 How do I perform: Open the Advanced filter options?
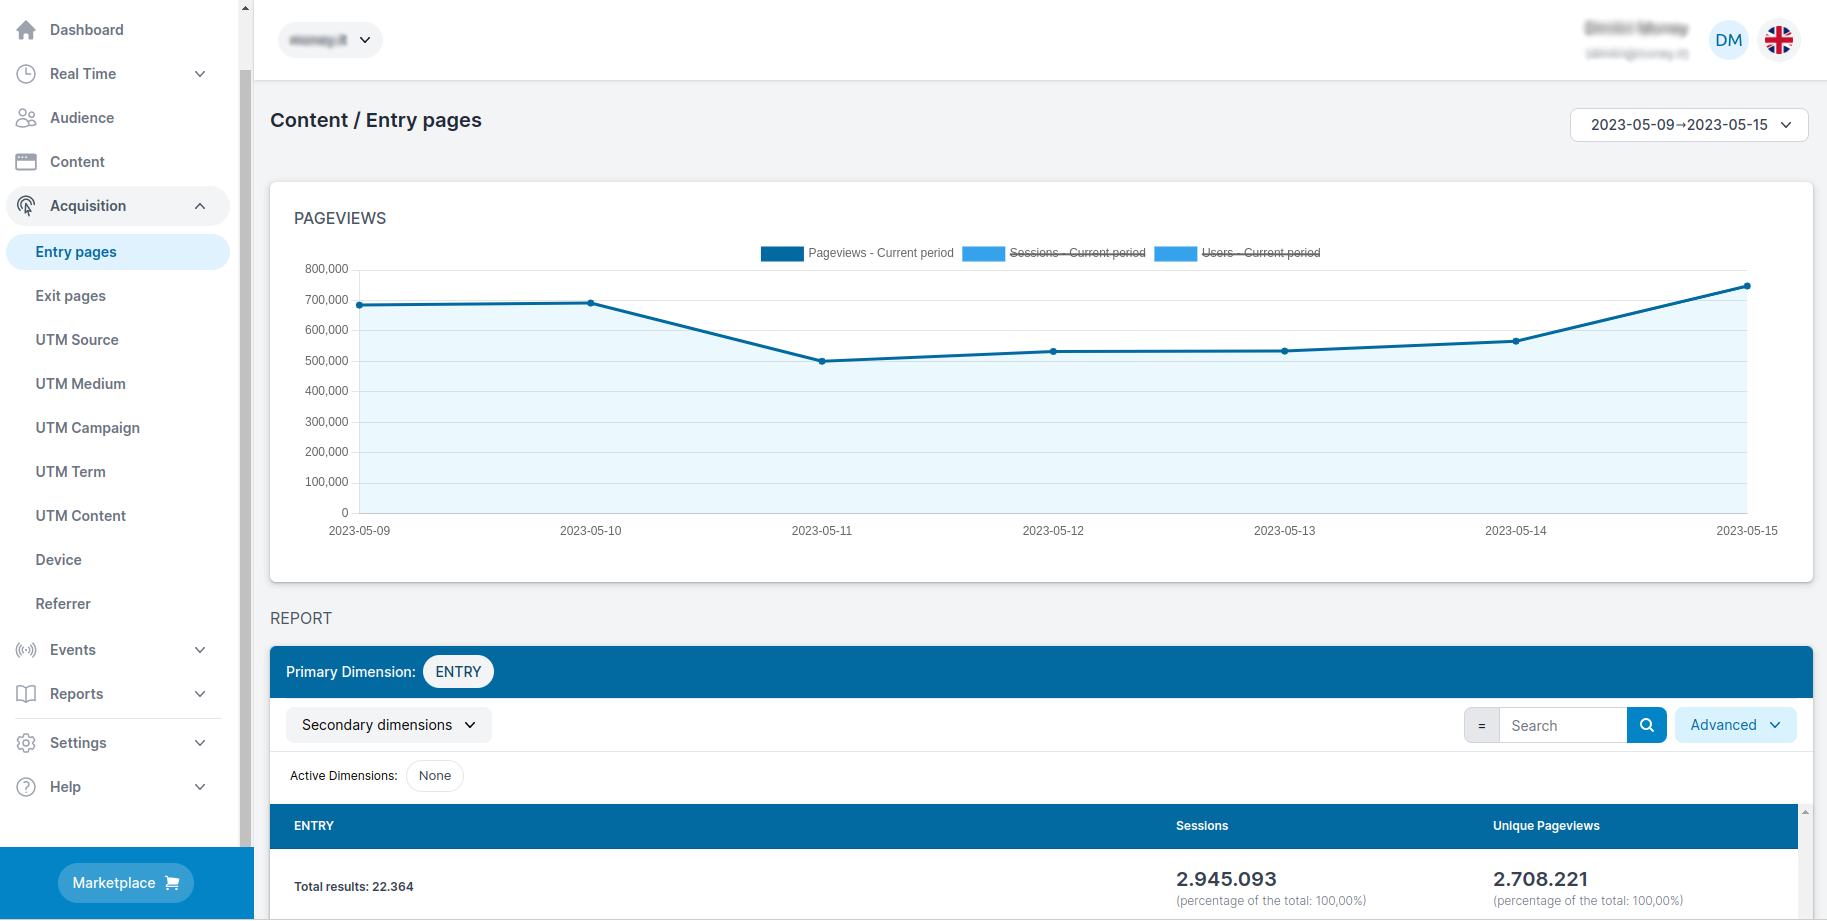(1735, 725)
